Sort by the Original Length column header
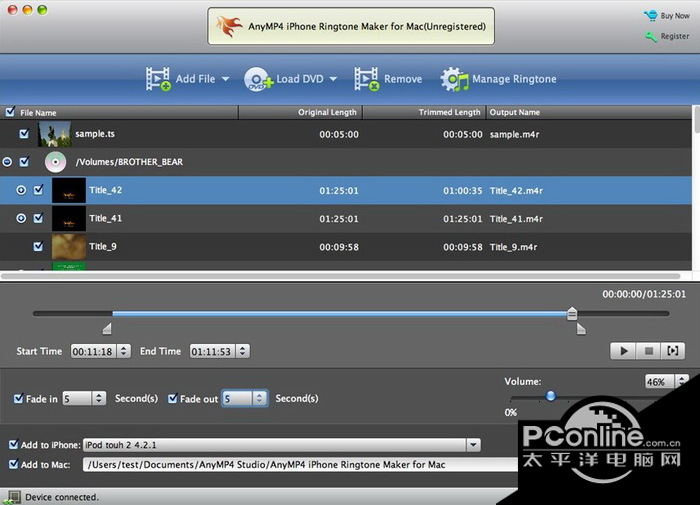Viewport: 700px width, 505px height. (x=300, y=113)
